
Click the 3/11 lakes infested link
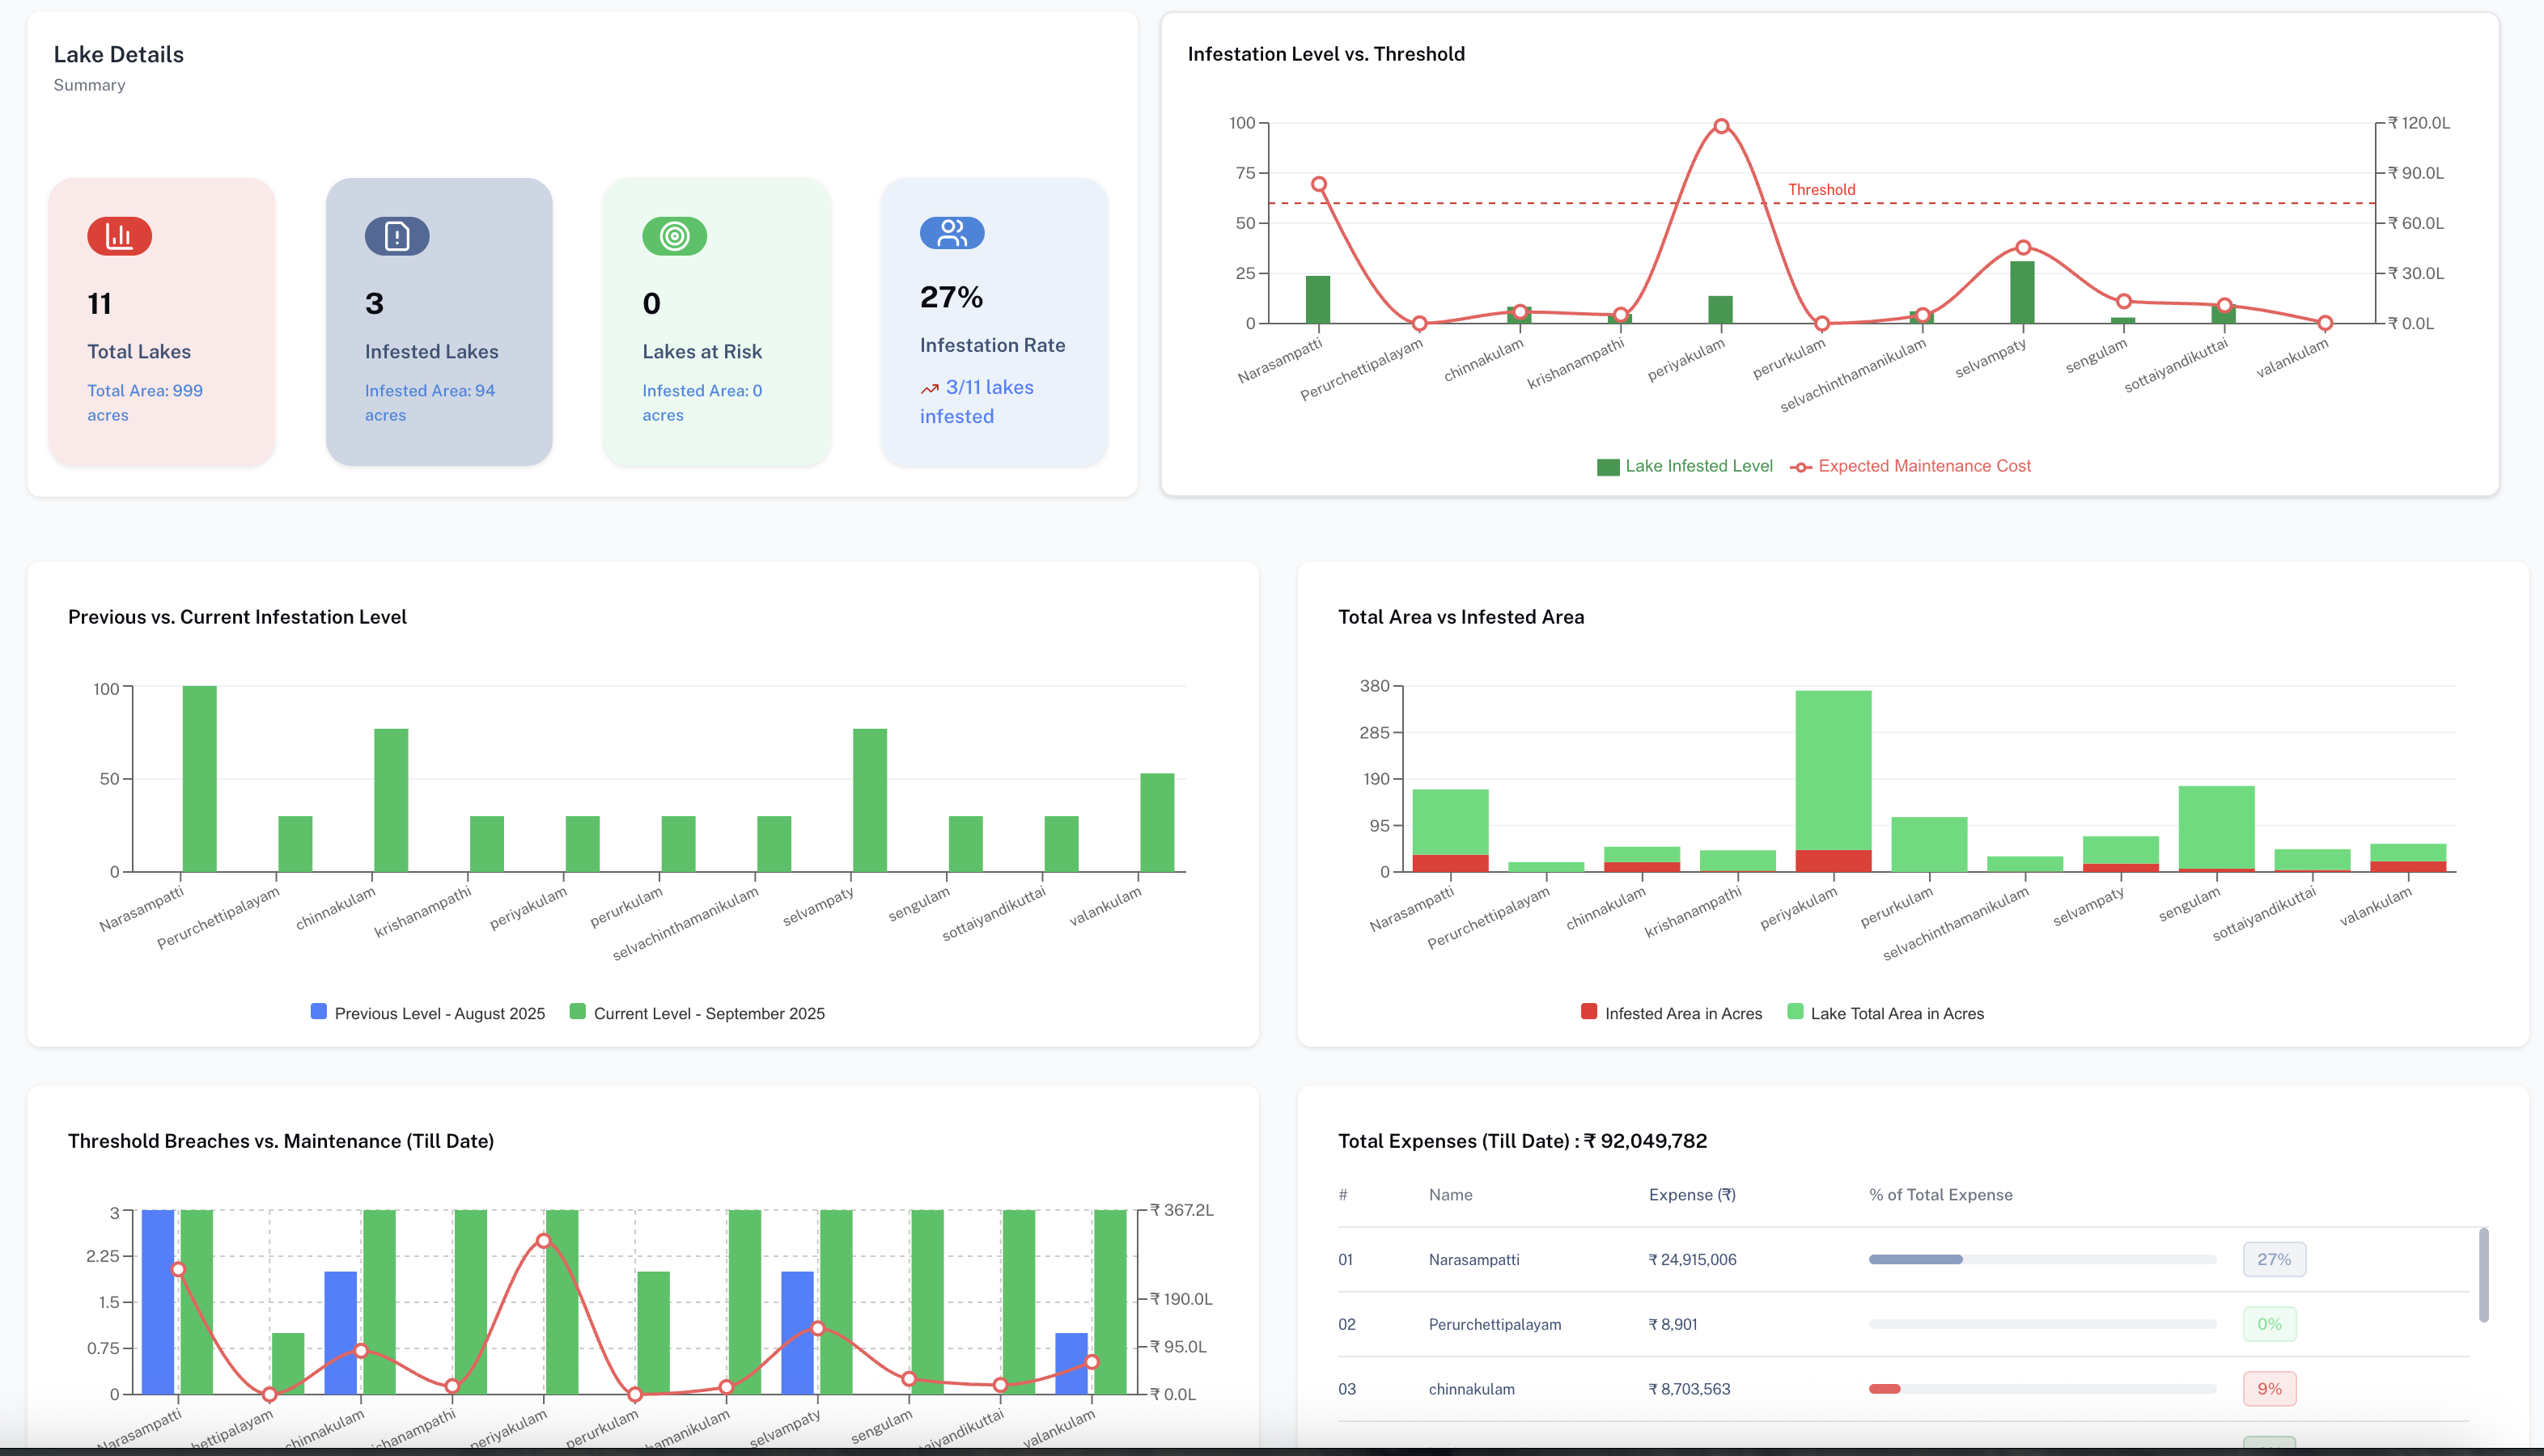click(x=989, y=388)
